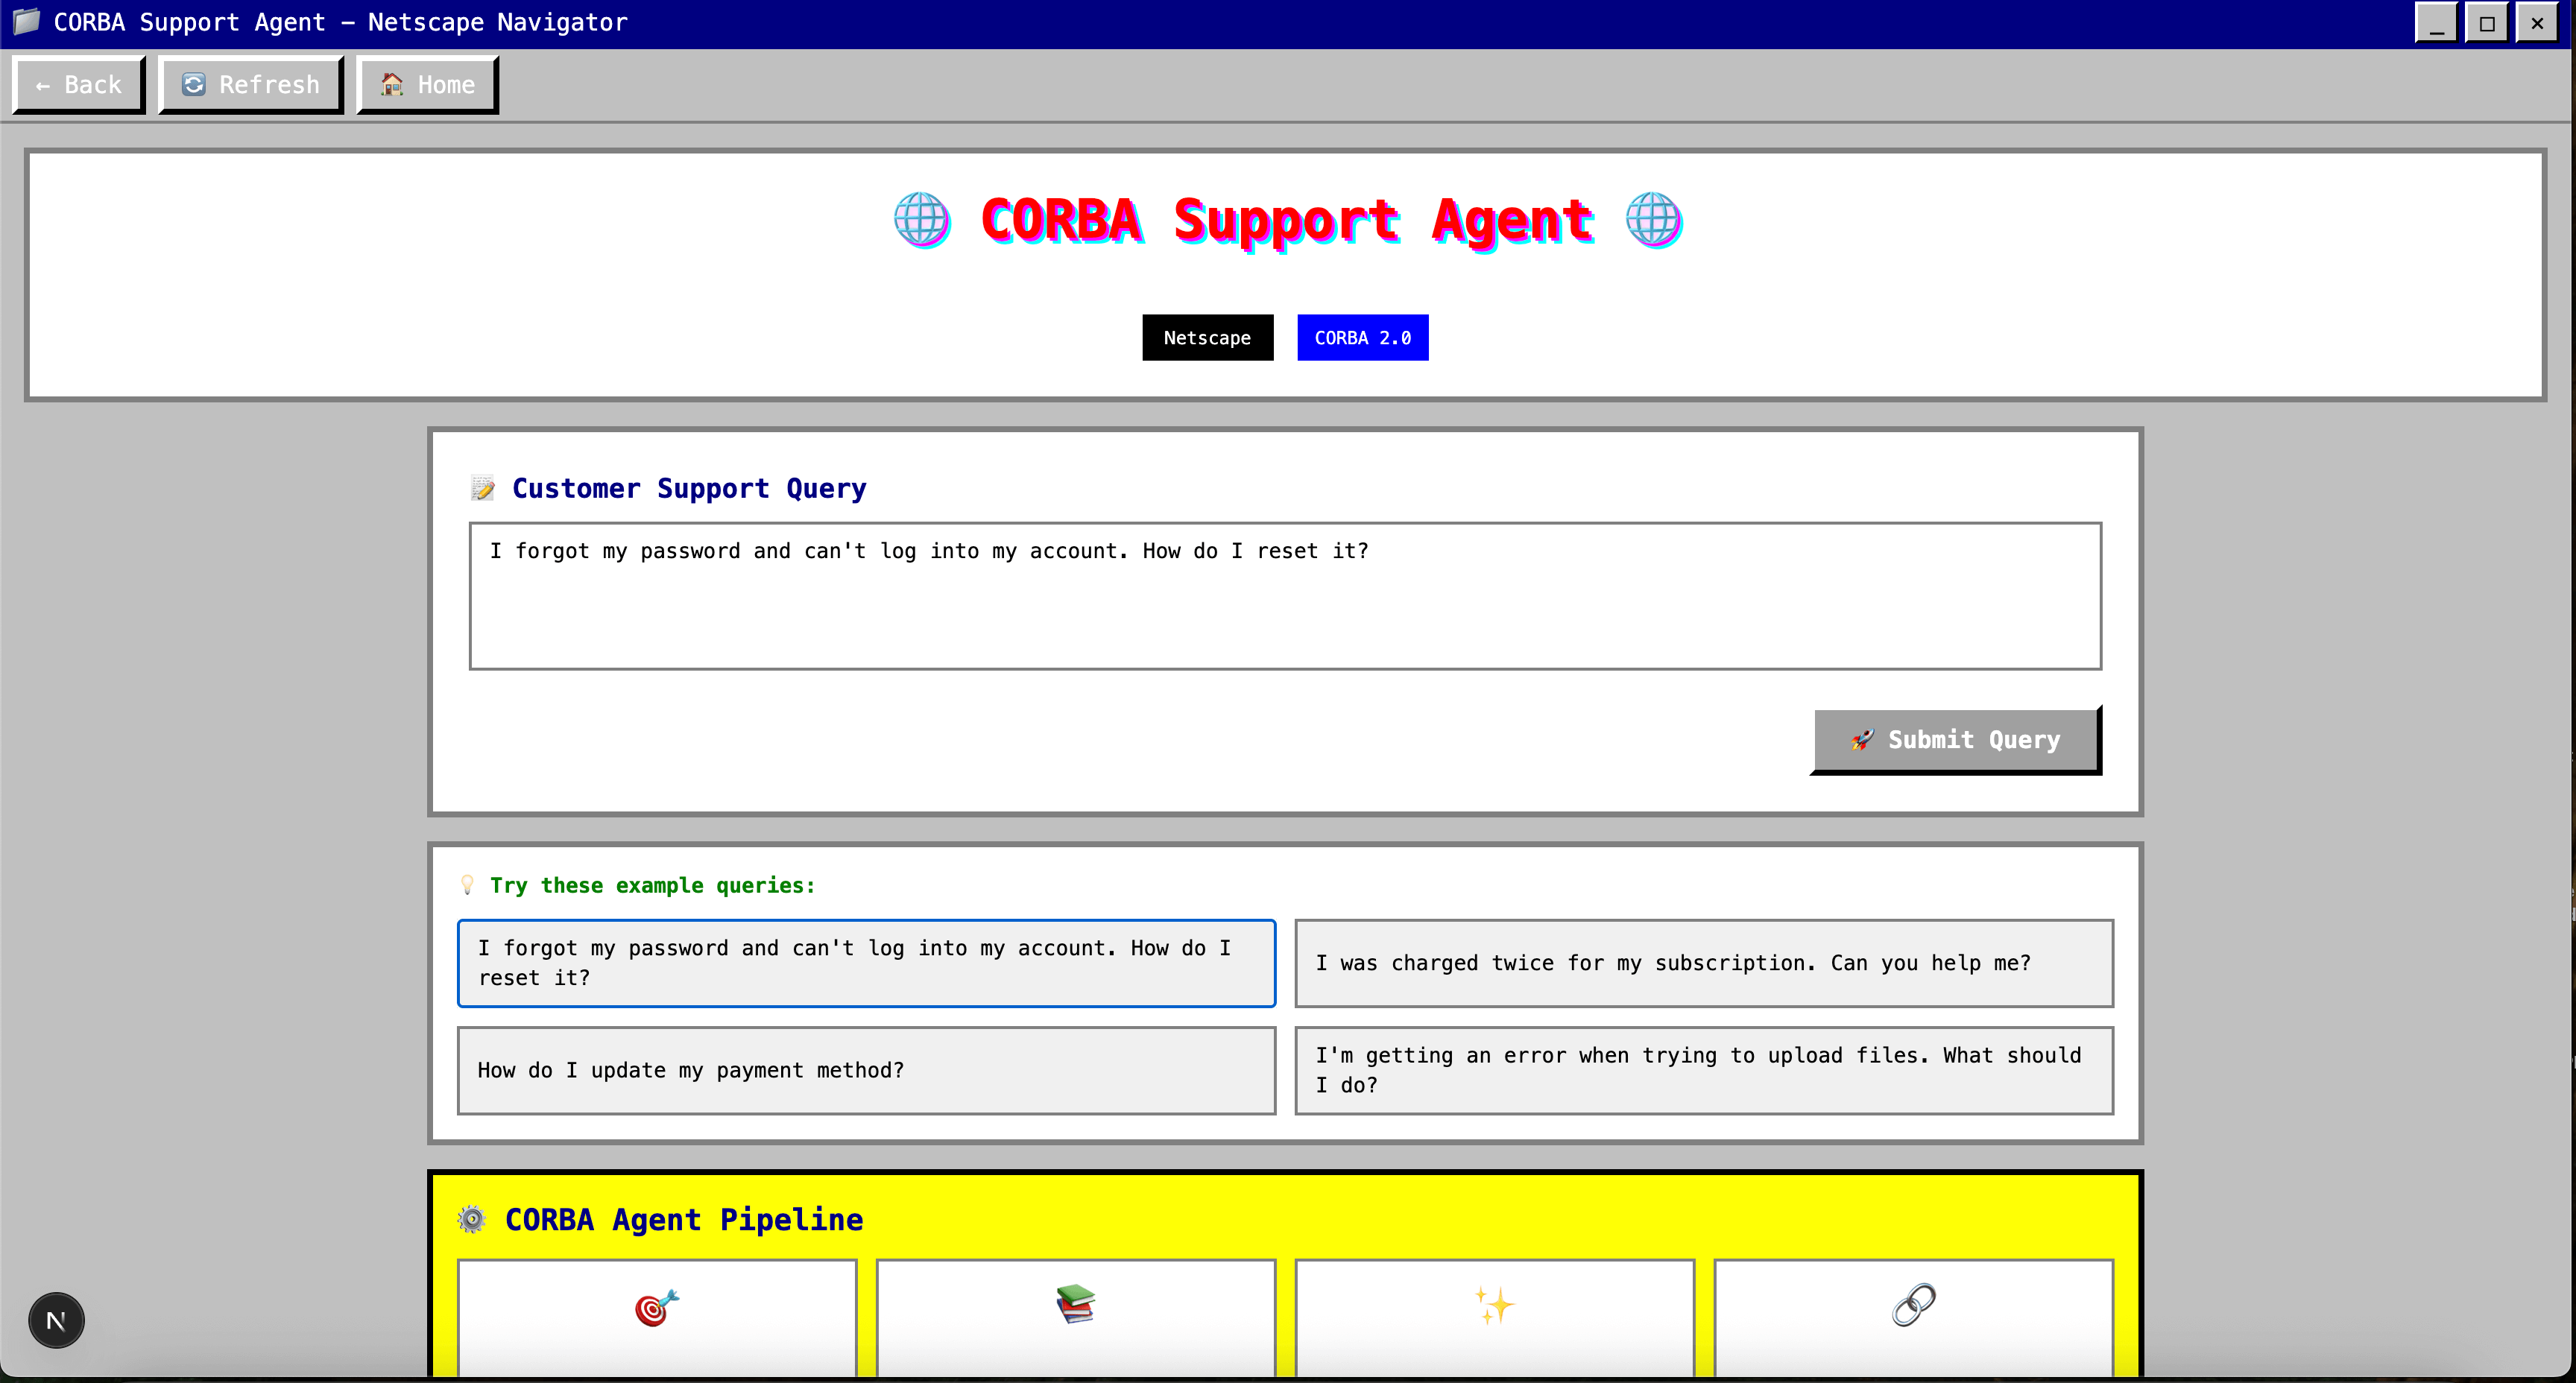Click the blue CORBA 2.0 badge
Viewport: 2576px width, 1383px height.
[1362, 338]
